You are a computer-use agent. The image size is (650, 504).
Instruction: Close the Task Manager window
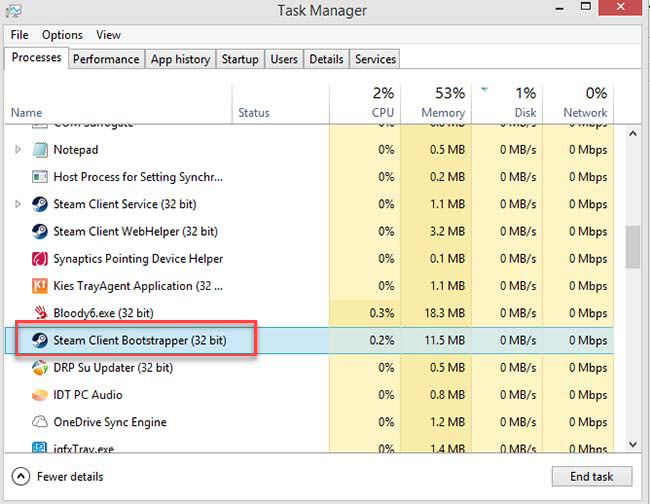(x=620, y=7)
